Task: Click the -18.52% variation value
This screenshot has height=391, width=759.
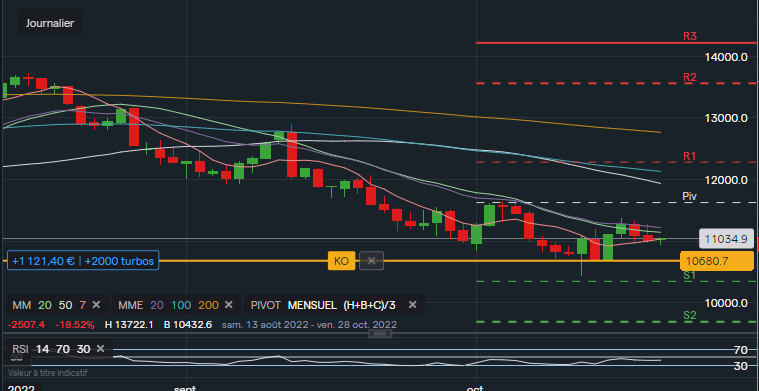Action: [x=75, y=324]
